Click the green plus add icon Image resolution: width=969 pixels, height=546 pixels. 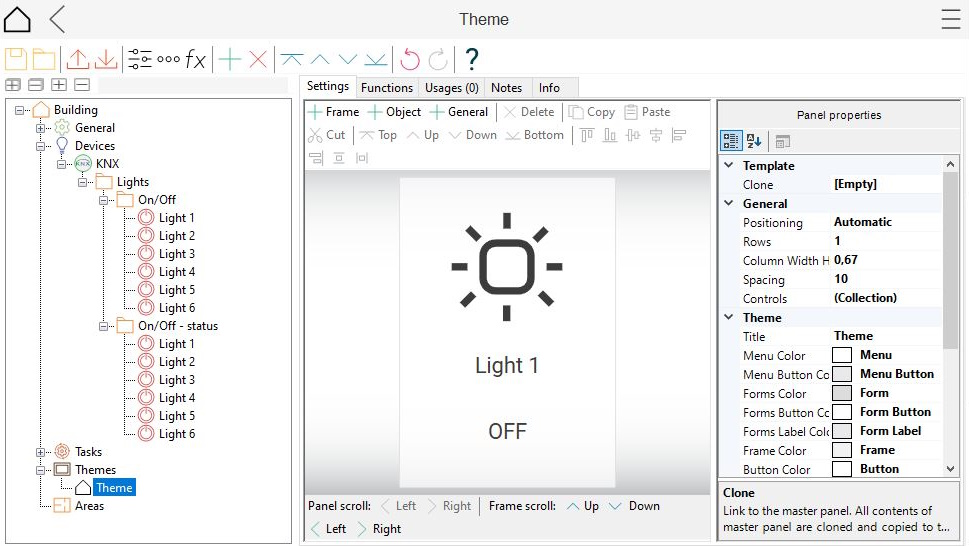(x=229, y=59)
